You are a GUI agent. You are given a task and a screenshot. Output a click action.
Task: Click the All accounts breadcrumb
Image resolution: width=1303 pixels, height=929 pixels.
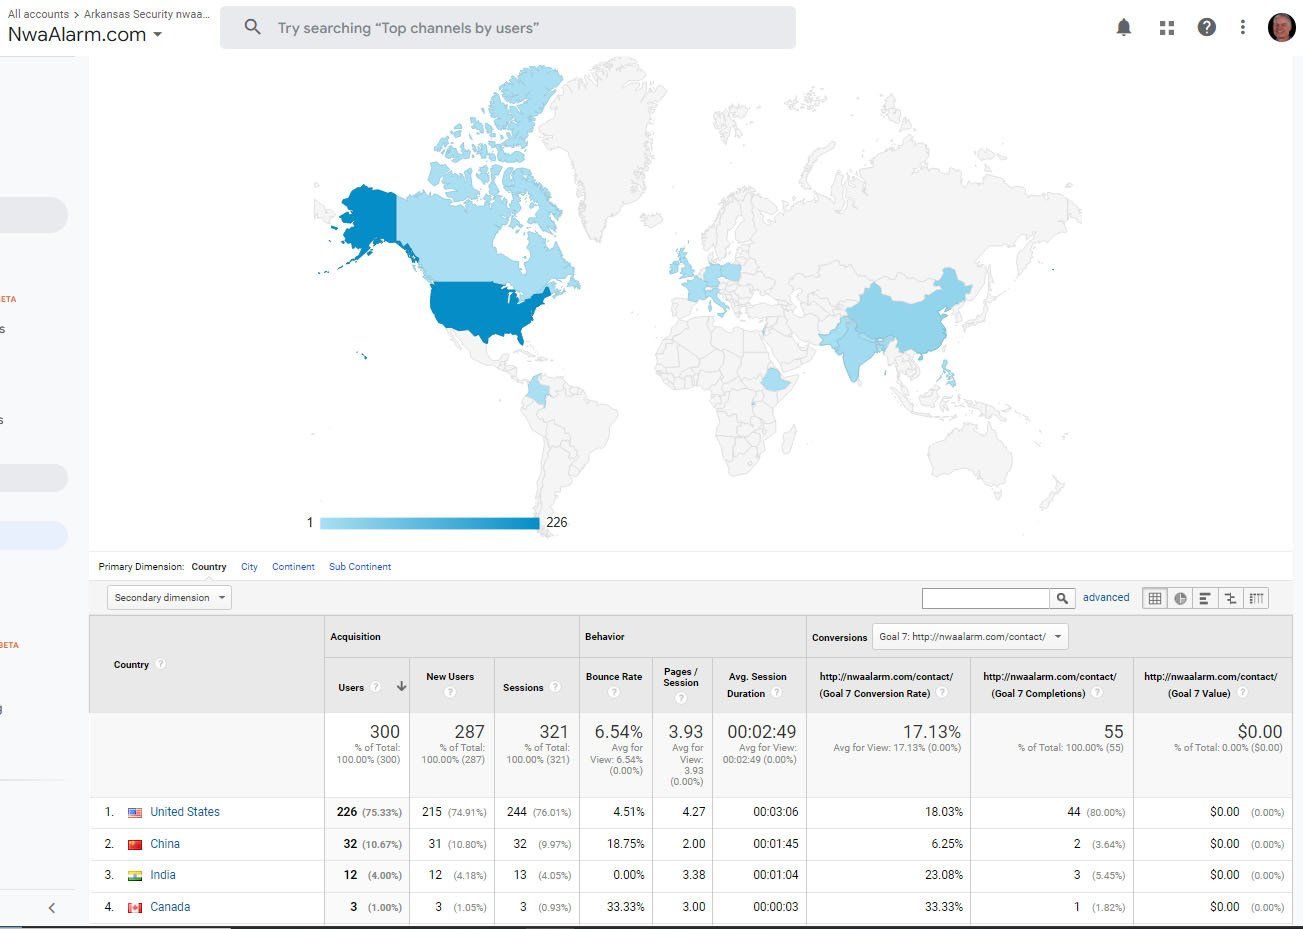pyautogui.click(x=38, y=14)
